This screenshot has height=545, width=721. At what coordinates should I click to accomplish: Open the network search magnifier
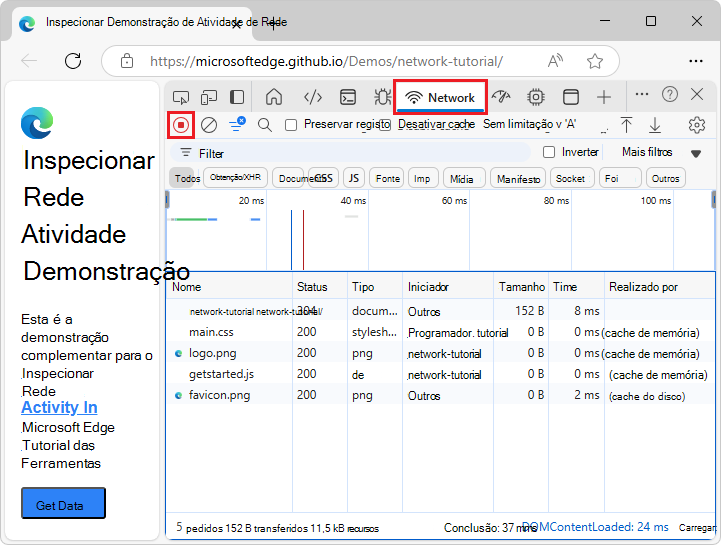[265, 125]
